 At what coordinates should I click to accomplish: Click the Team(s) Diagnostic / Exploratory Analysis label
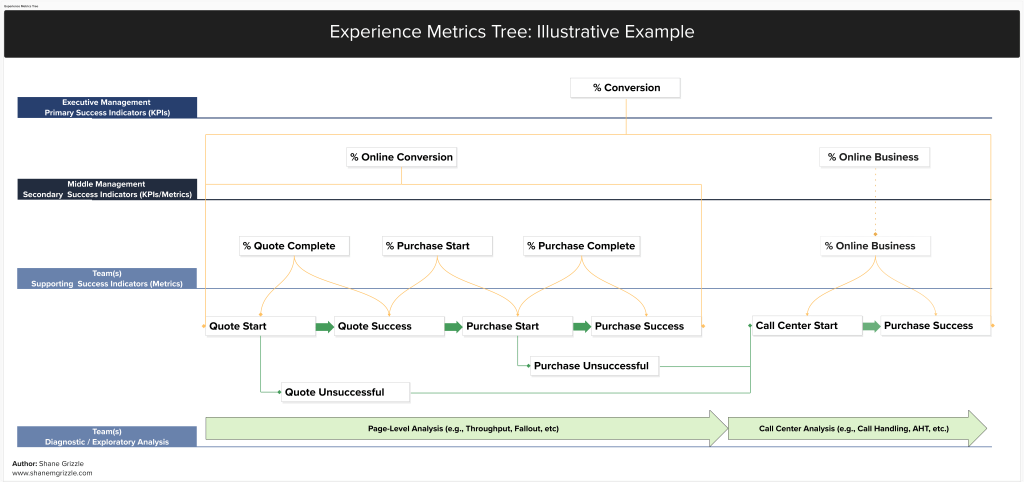(107, 436)
